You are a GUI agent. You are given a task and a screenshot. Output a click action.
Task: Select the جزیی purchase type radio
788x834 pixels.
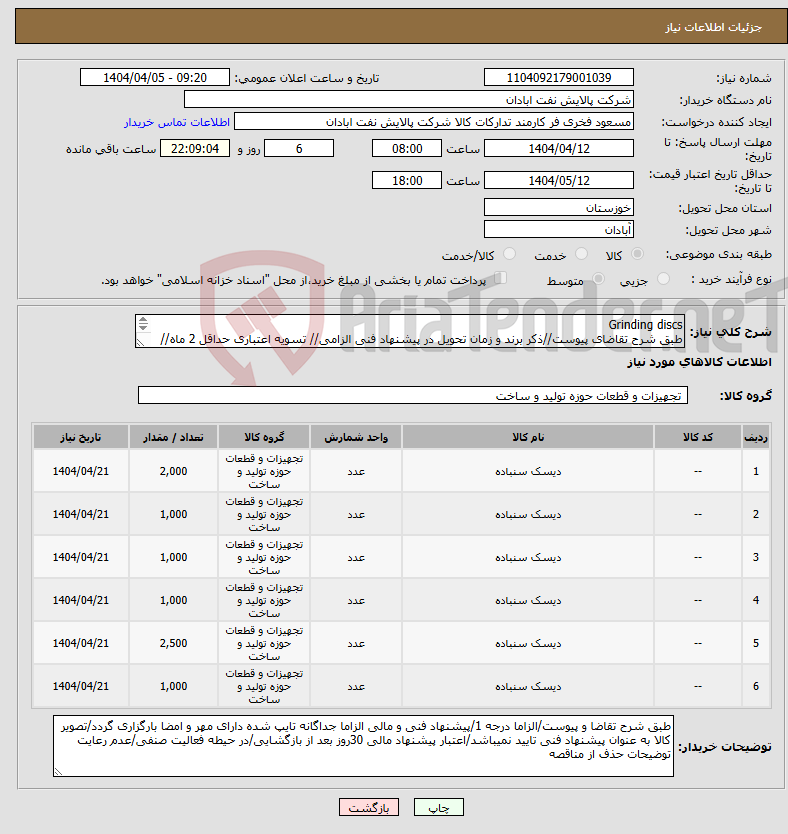coord(663,279)
